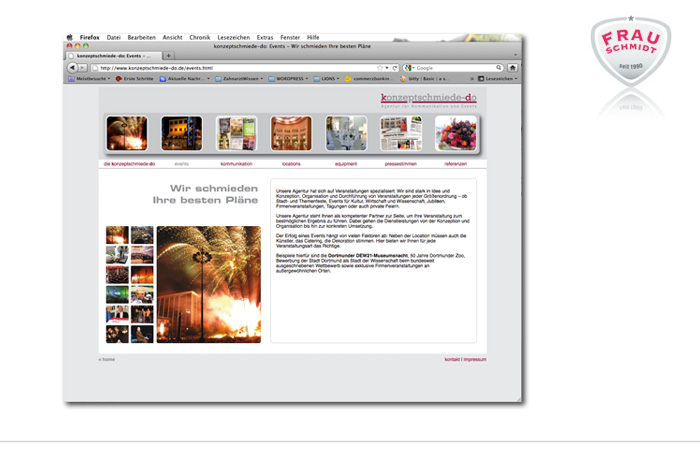Click the list-all-tabs arrow at tab bar end
Viewport: 700px width, 450px height.
point(515,55)
